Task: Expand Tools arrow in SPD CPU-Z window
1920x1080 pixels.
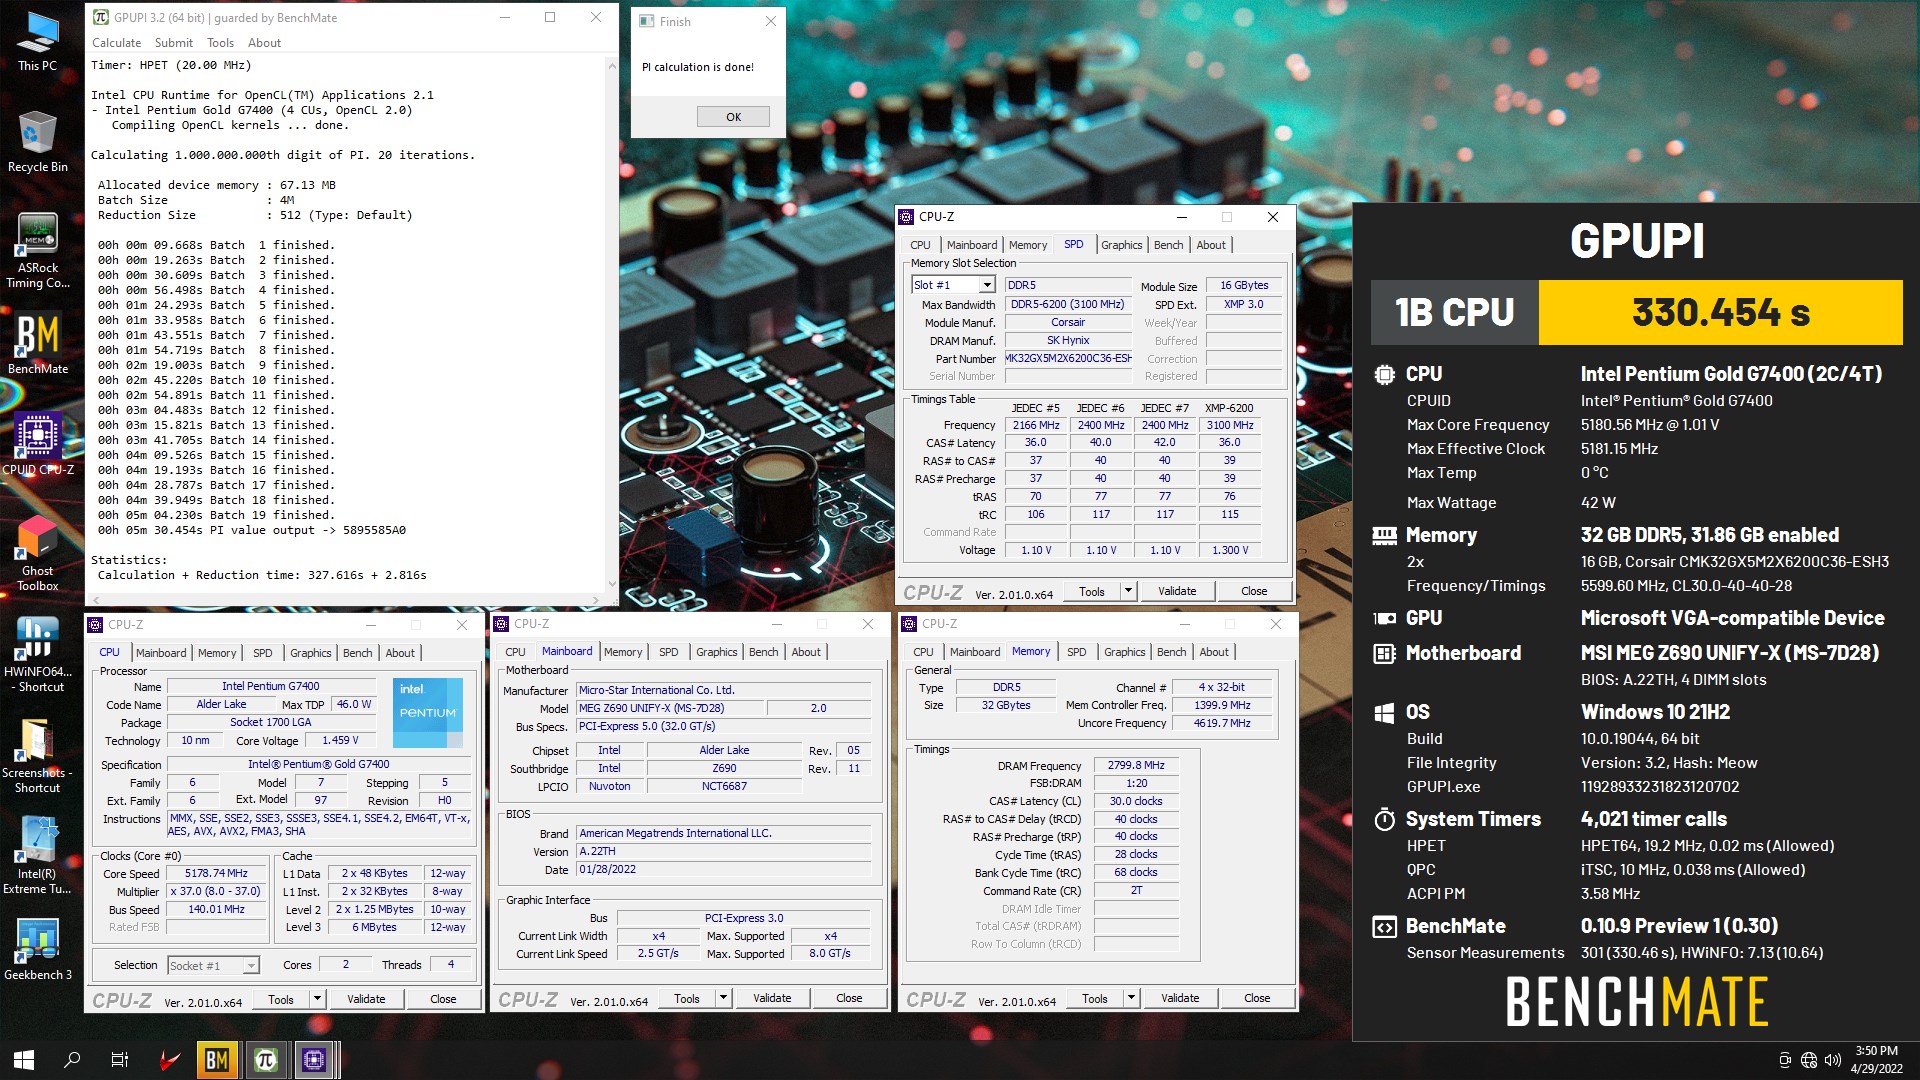Action: pyautogui.click(x=1128, y=591)
